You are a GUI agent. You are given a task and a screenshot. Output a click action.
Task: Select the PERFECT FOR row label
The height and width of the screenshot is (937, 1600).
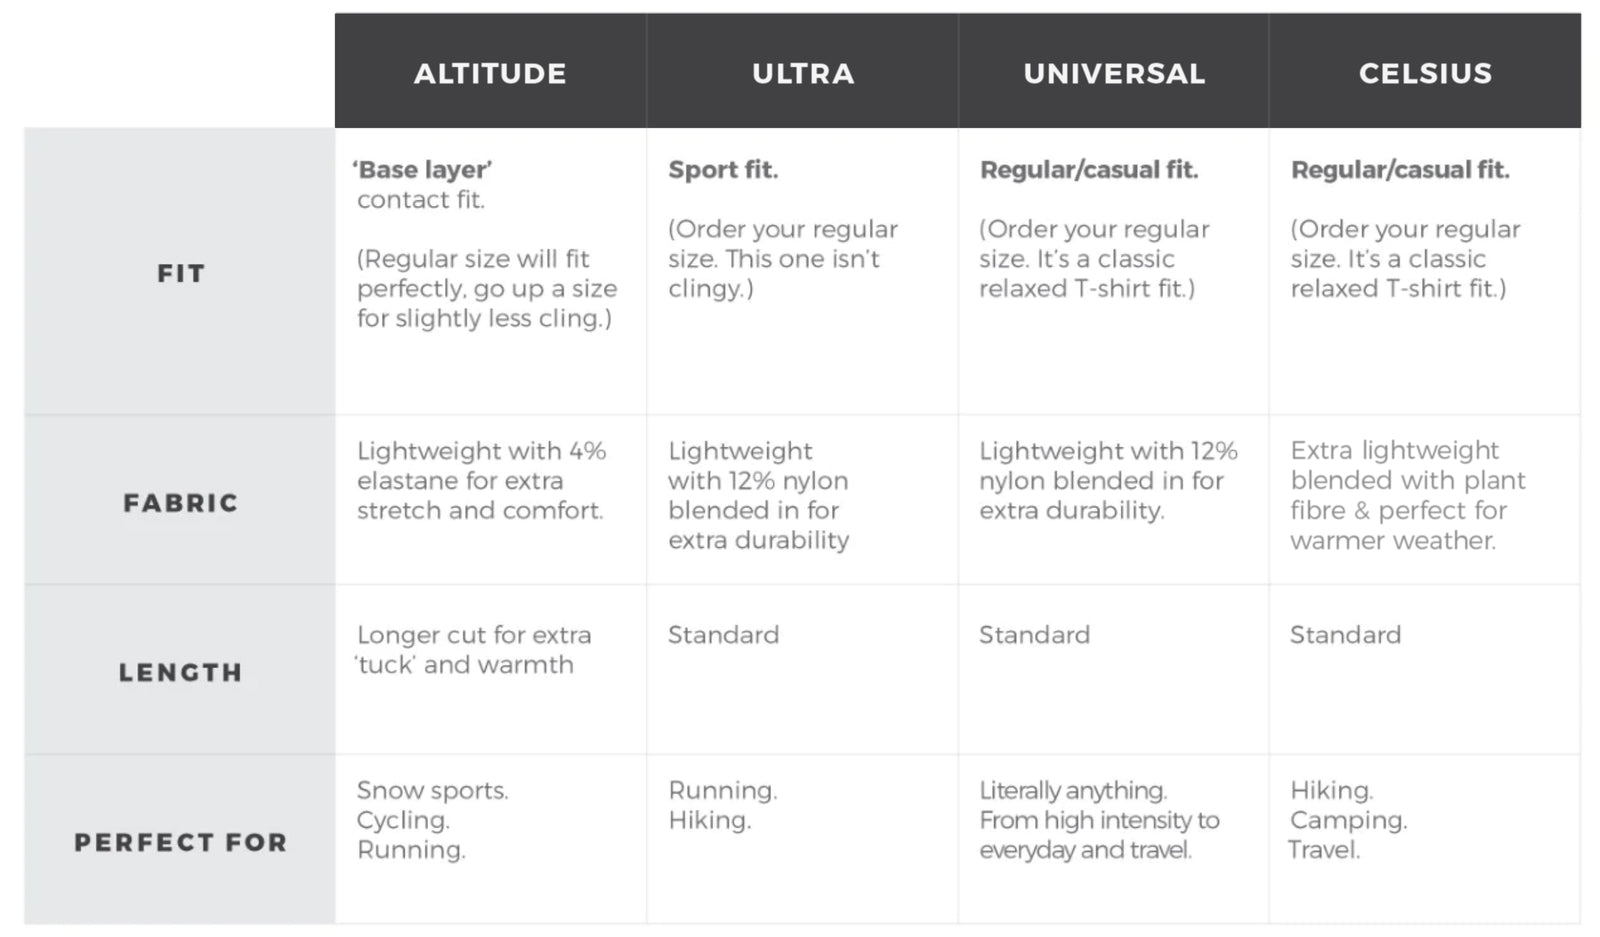click(181, 842)
